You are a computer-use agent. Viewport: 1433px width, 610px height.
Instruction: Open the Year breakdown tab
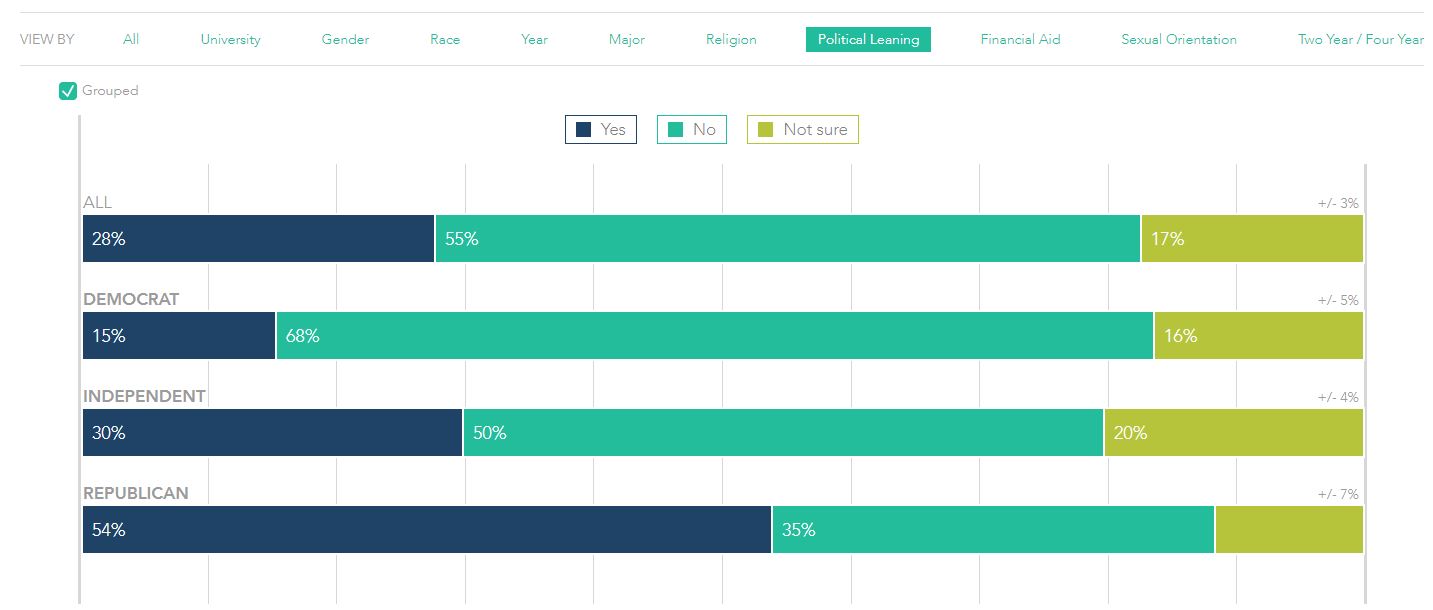coord(534,40)
